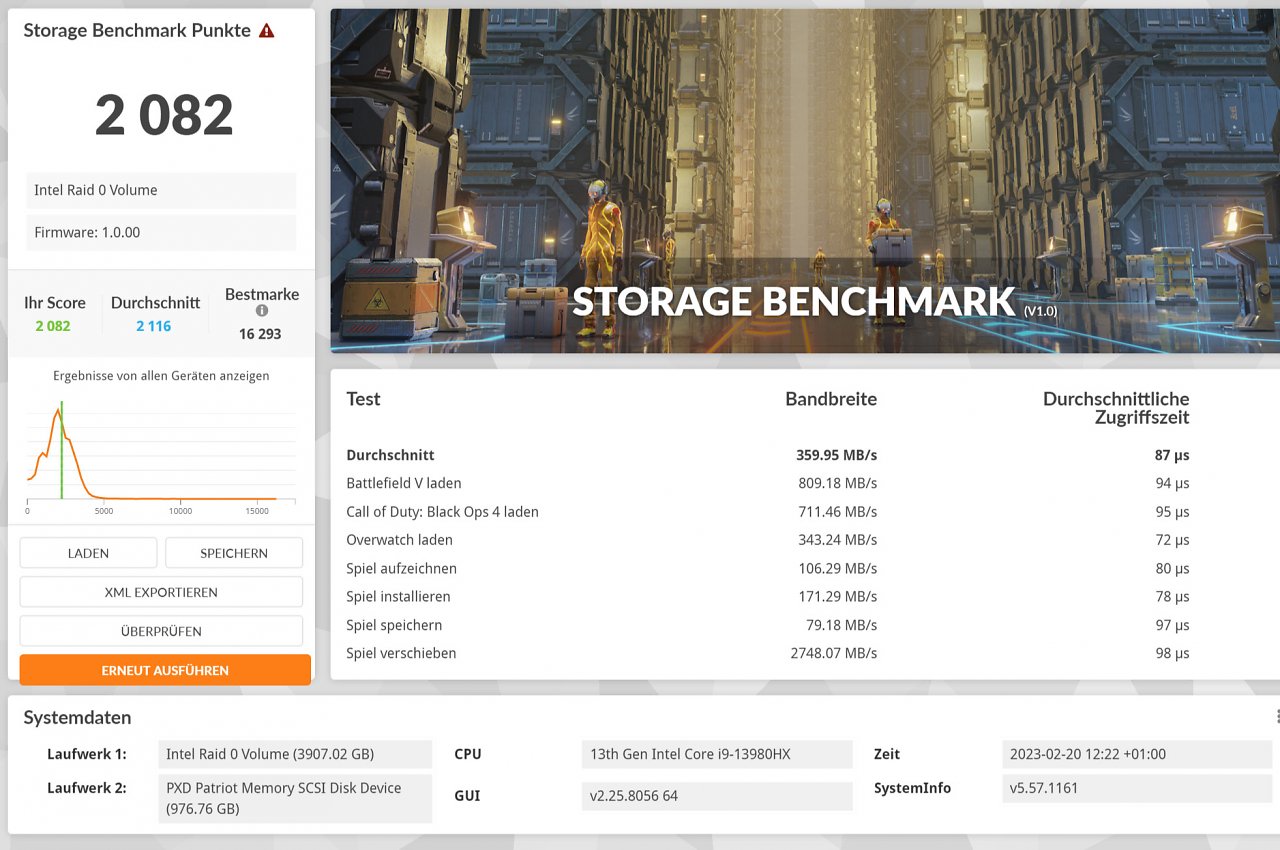Screen dimensions: 1280x850
Task: Open 'Ergebnisse von allen Geräten anzeigen' link
Action: (x=161, y=376)
